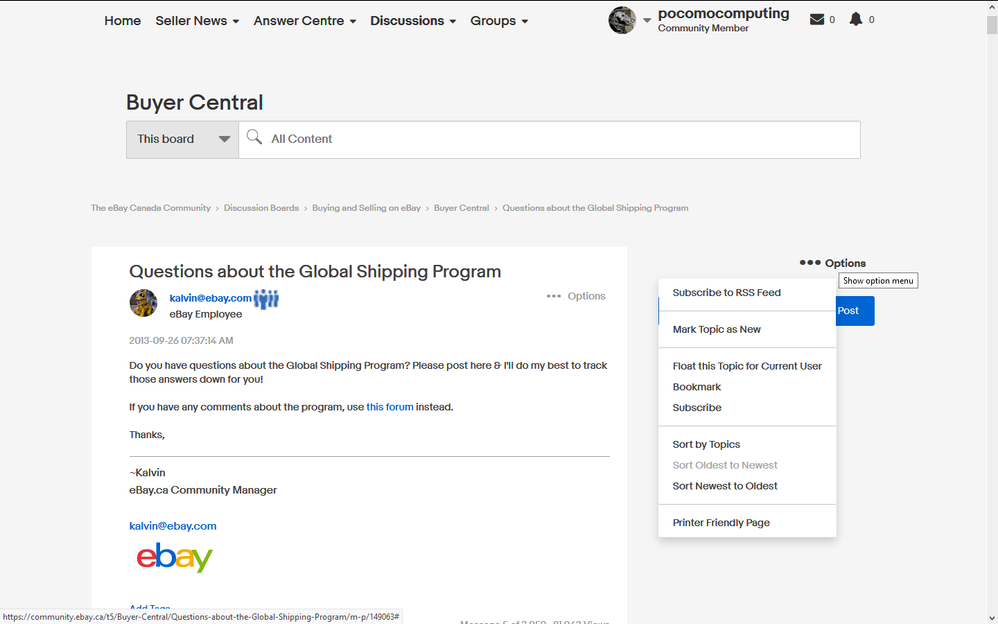Viewport: 998px width, 624px height.
Task: Open Printer Friendly Page
Action: click(720, 523)
